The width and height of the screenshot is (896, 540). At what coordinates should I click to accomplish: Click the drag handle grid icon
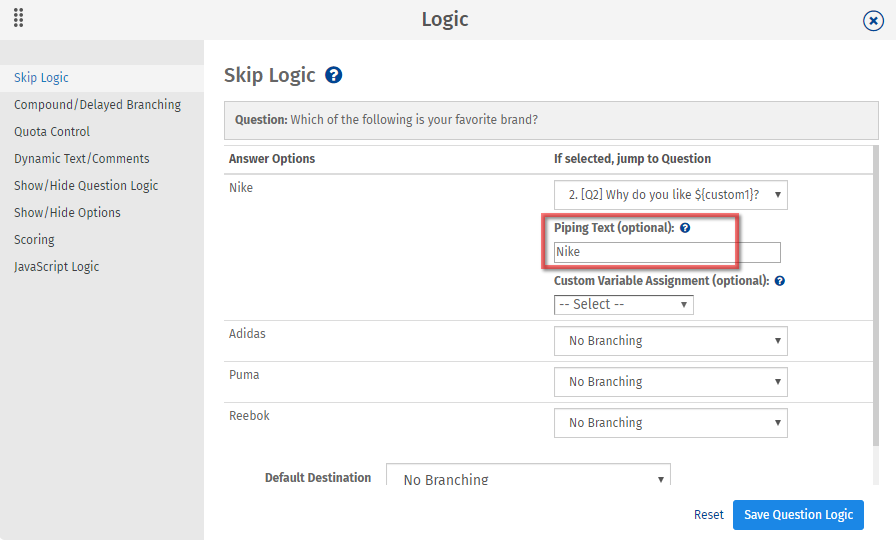pyautogui.click(x=19, y=18)
